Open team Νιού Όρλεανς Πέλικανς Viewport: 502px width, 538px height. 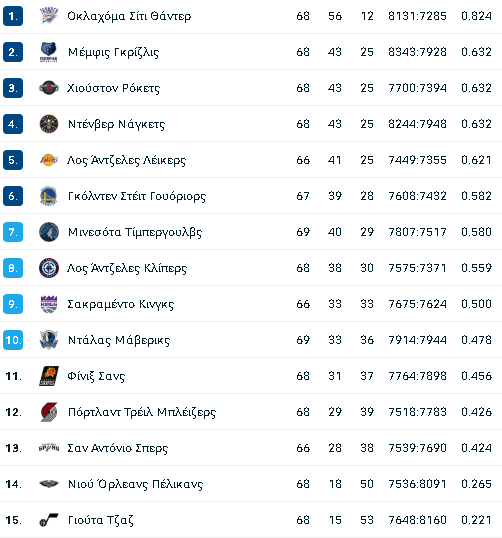[135, 484]
